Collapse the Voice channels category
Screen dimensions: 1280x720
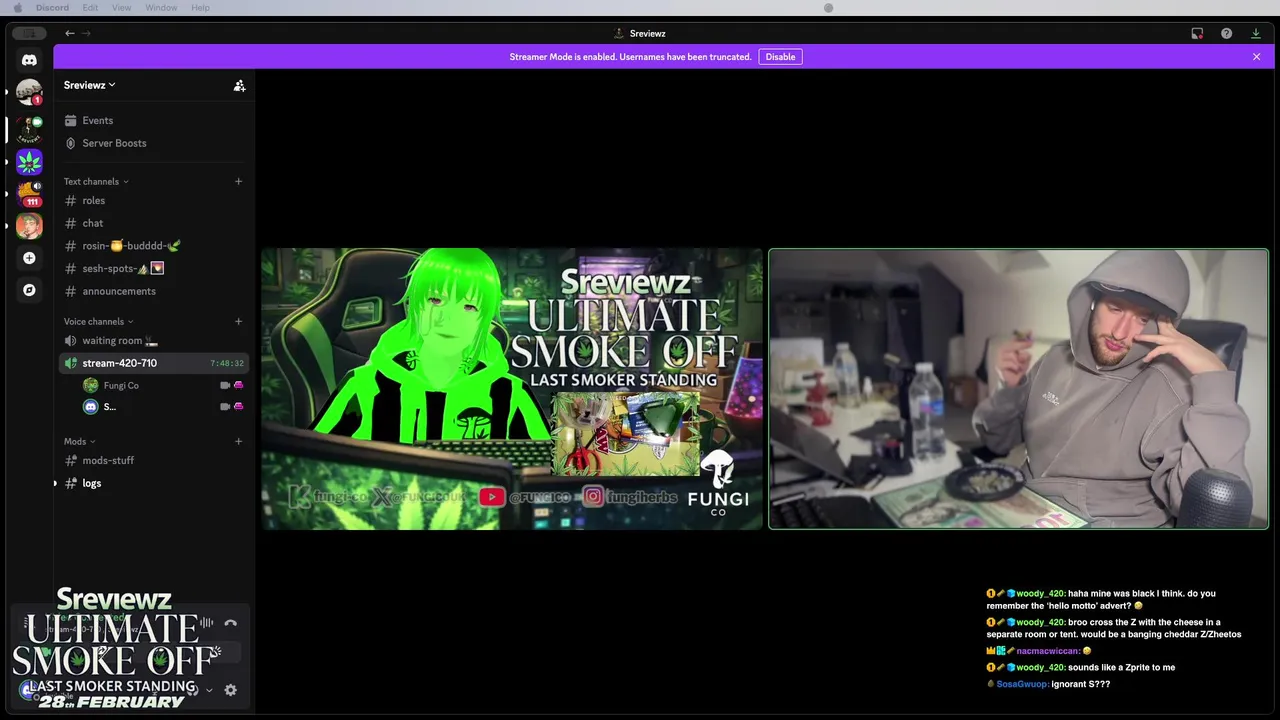pos(99,321)
